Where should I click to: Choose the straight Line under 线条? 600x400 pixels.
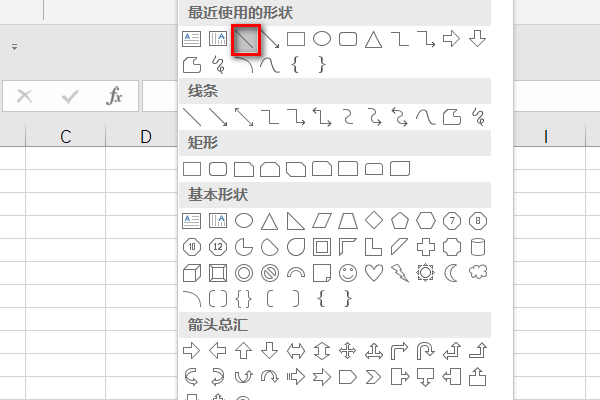(192, 117)
